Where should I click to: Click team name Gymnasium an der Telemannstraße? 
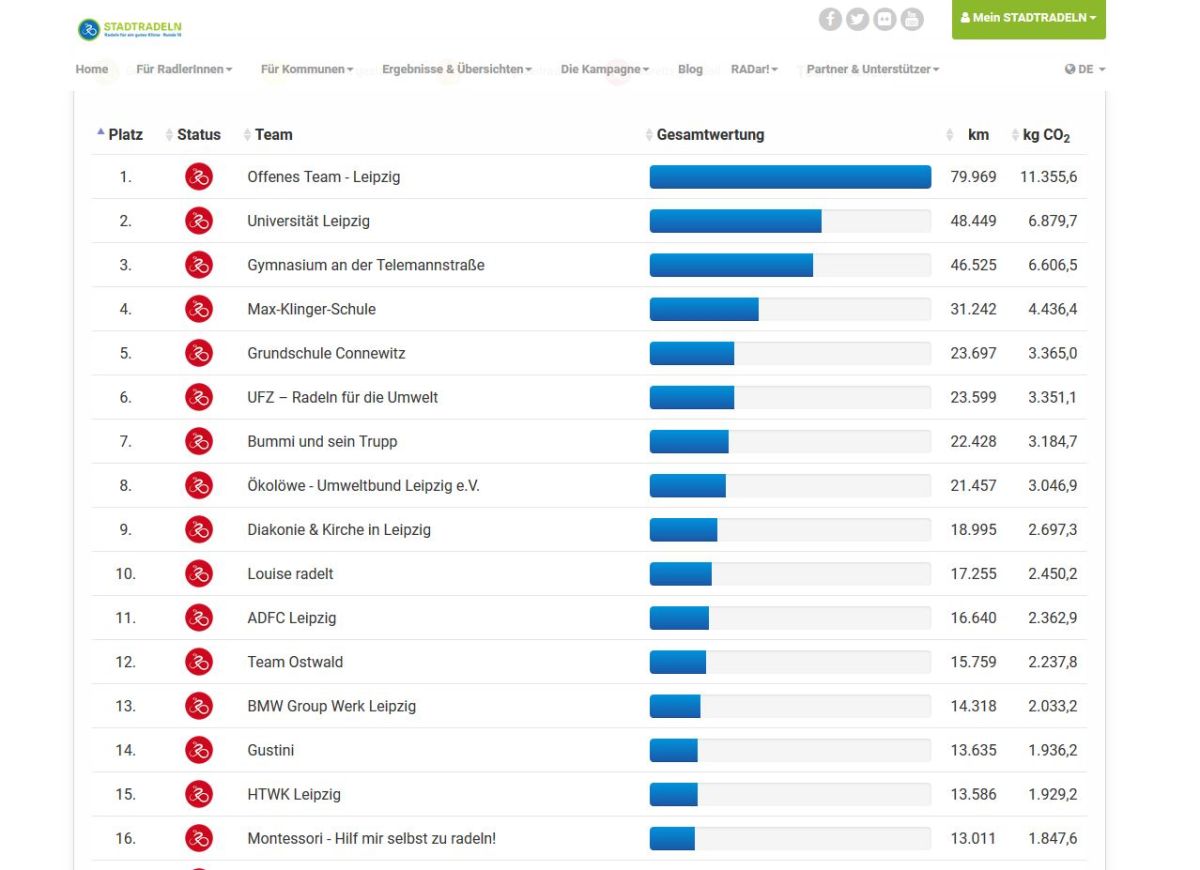point(365,265)
